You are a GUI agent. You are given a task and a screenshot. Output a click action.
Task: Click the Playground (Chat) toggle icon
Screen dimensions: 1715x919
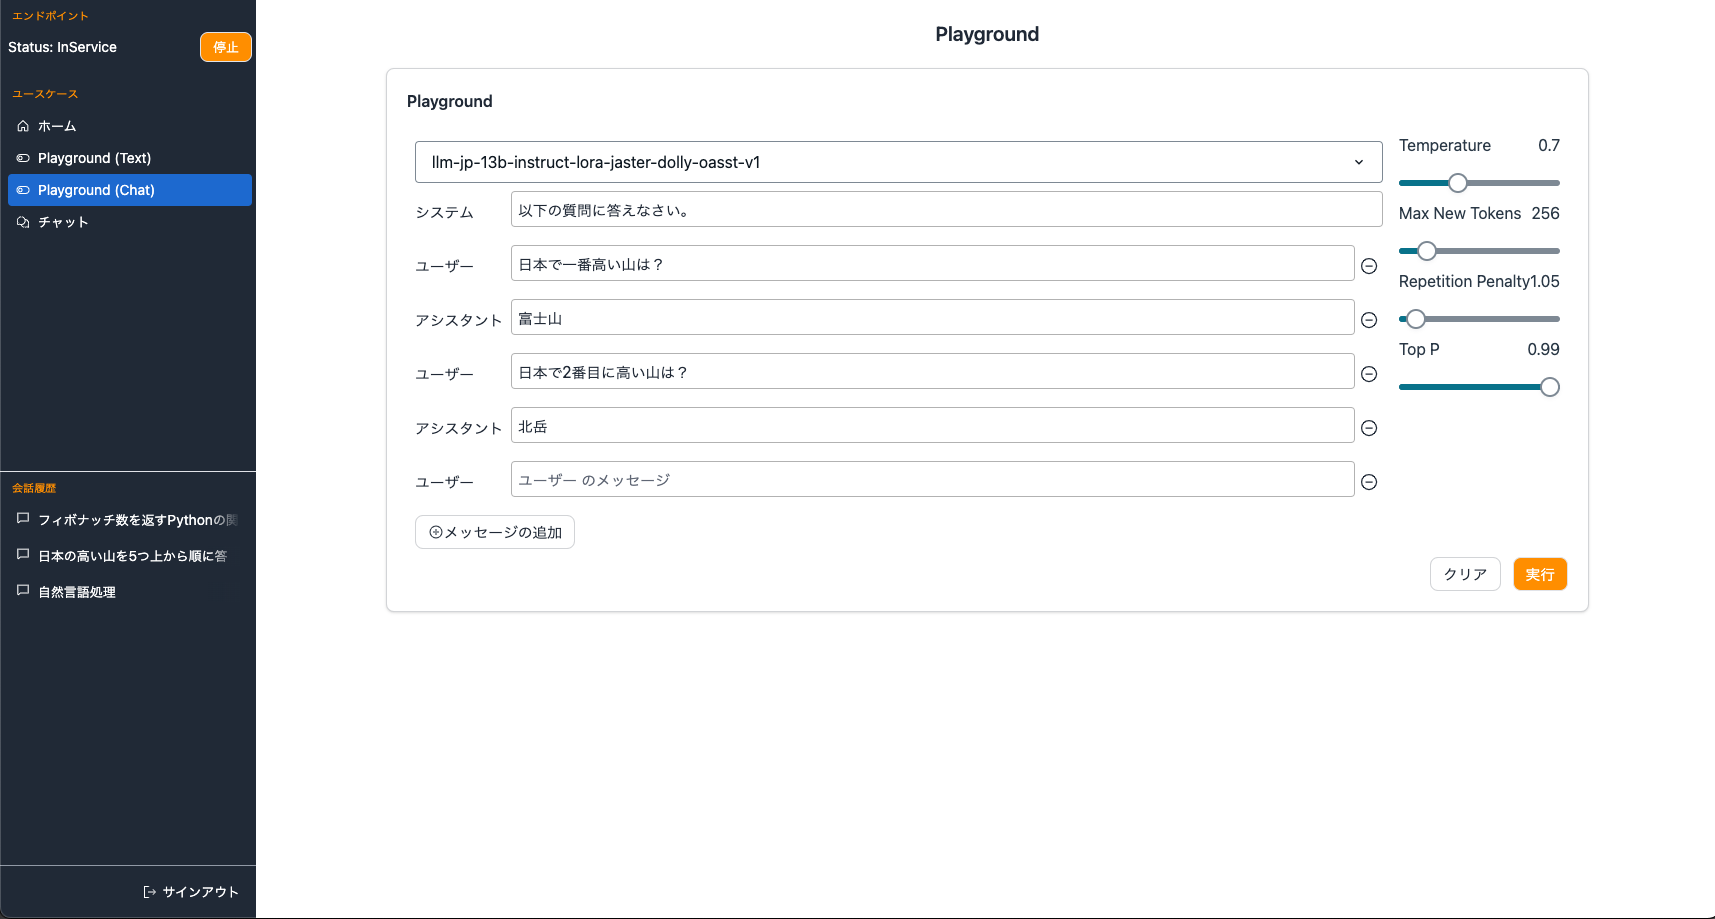[x=23, y=190]
